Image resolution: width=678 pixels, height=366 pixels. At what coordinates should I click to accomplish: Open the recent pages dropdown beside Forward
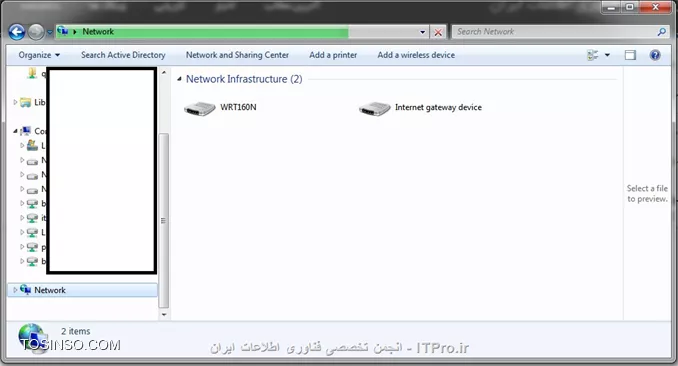(49, 32)
